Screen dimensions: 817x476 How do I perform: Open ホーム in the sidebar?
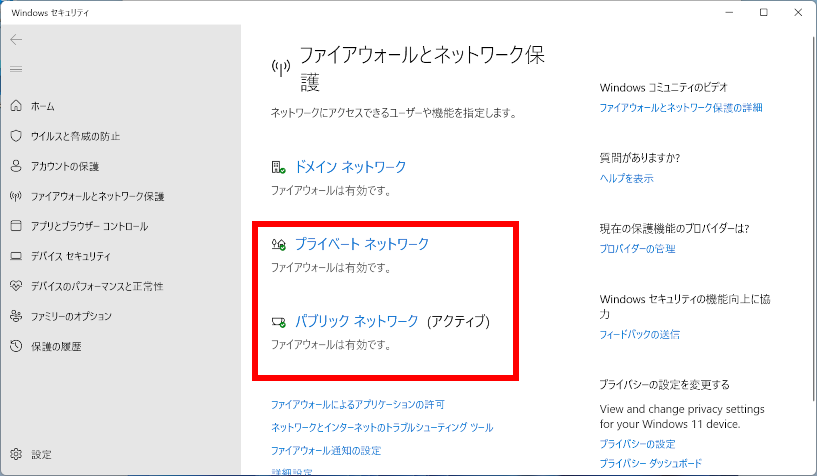pos(43,106)
